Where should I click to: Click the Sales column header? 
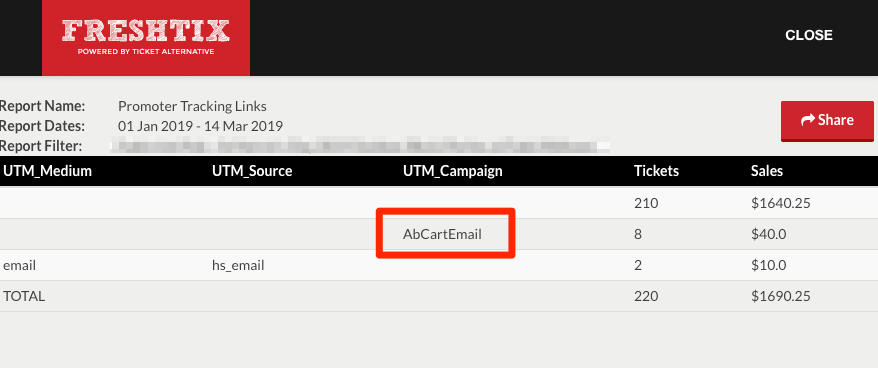click(767, 171)
